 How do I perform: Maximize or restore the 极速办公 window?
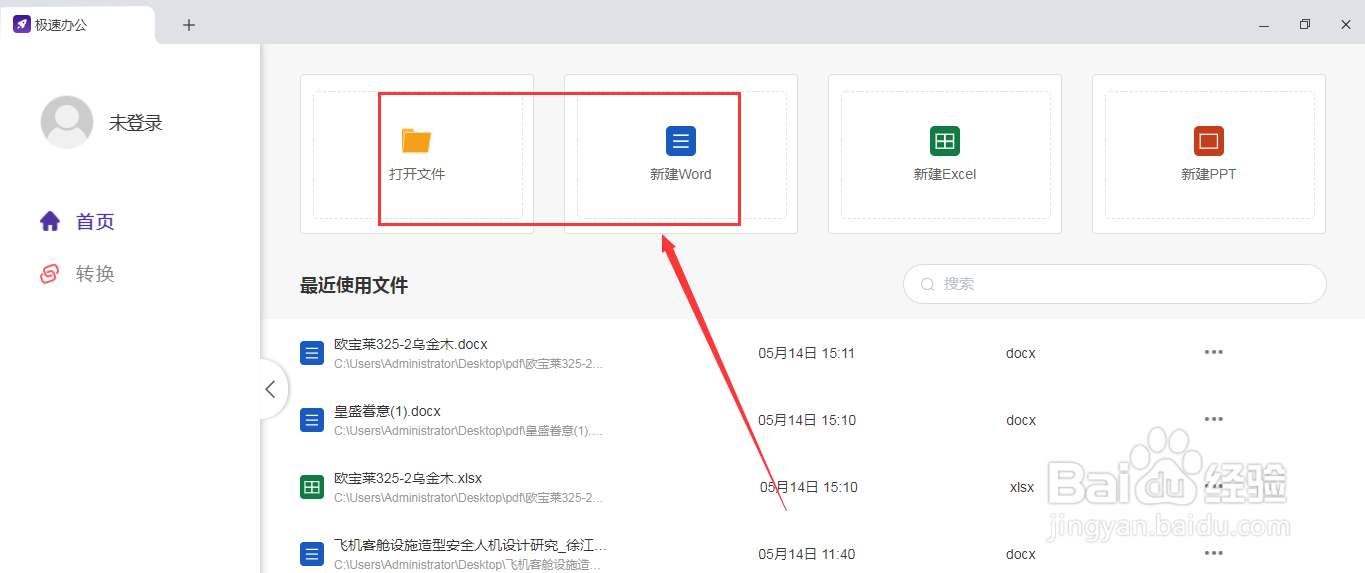[x=1305, y=25]
